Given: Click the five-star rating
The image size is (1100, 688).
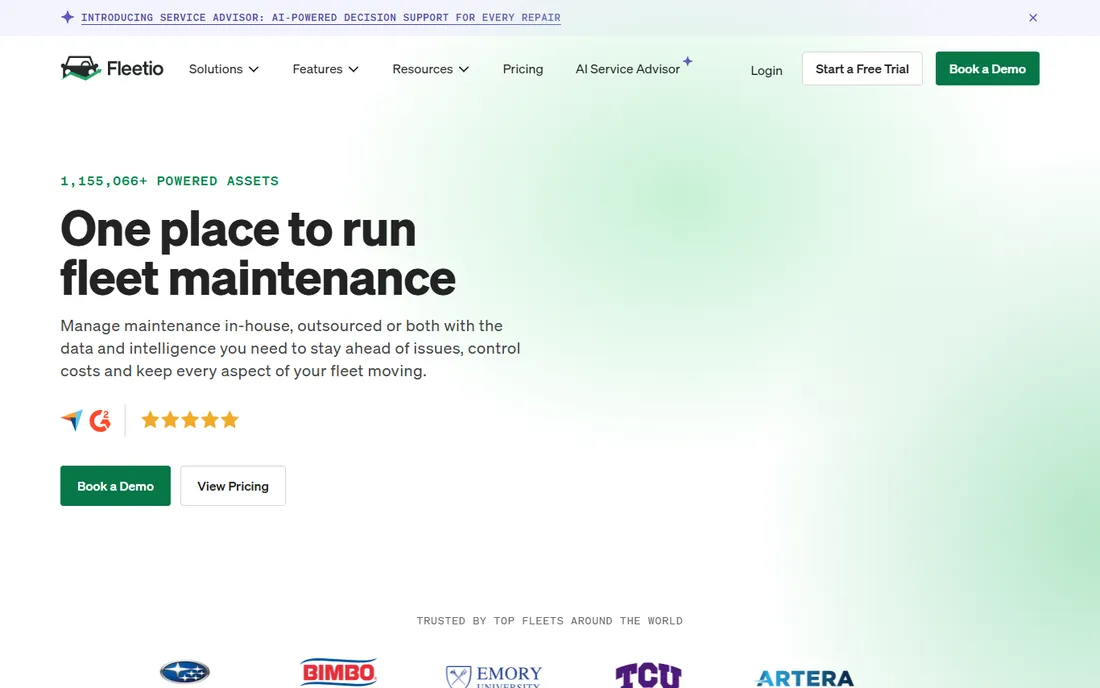Looking at the screenshot, I should [190, 420].
